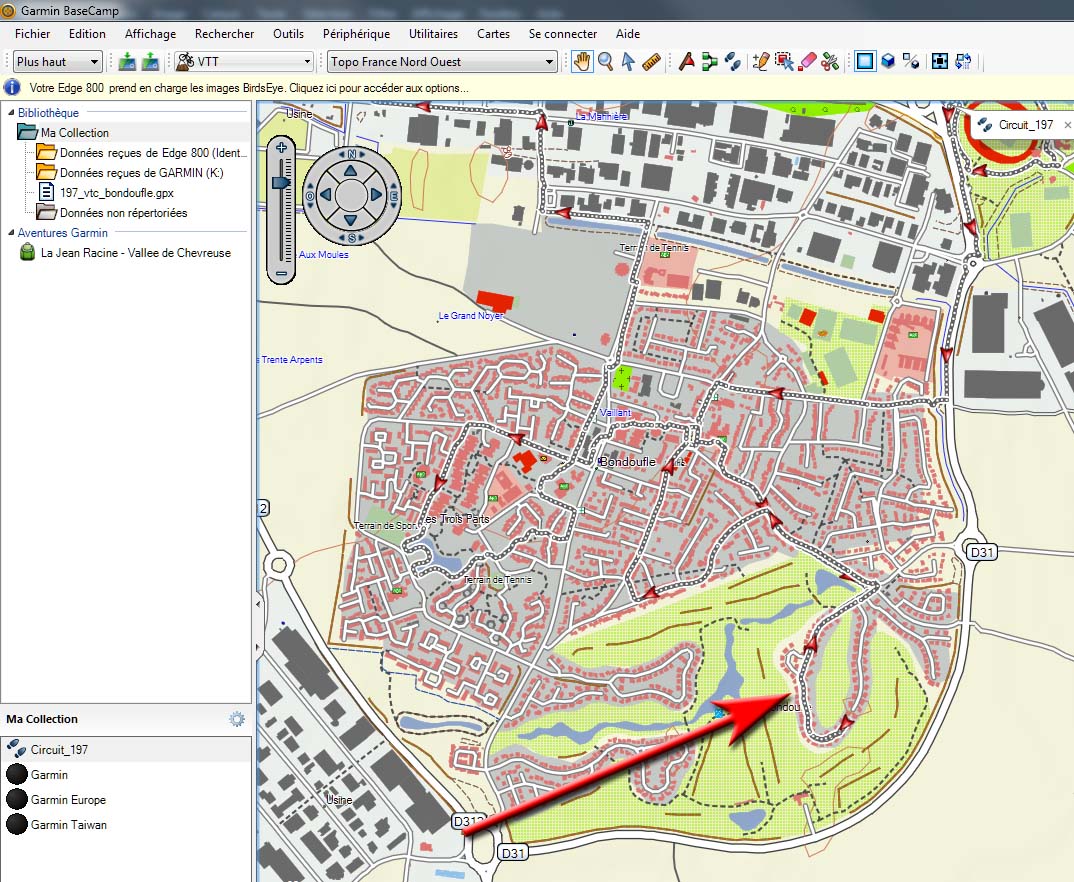The width and height of the screenshot is (1074, 882).
Task: Select 'Données non répertoriées' folder
Action: click(123, 213)
